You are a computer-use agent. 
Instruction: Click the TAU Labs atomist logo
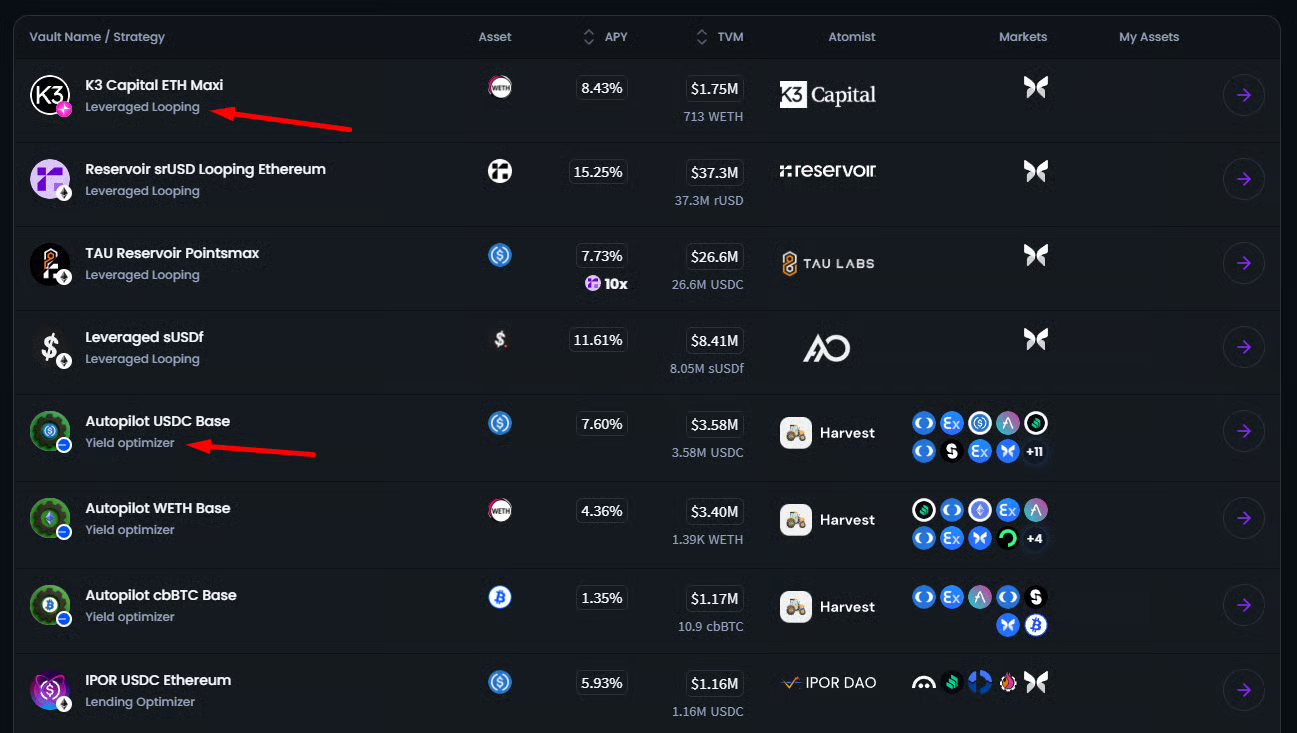click(827, 264)
